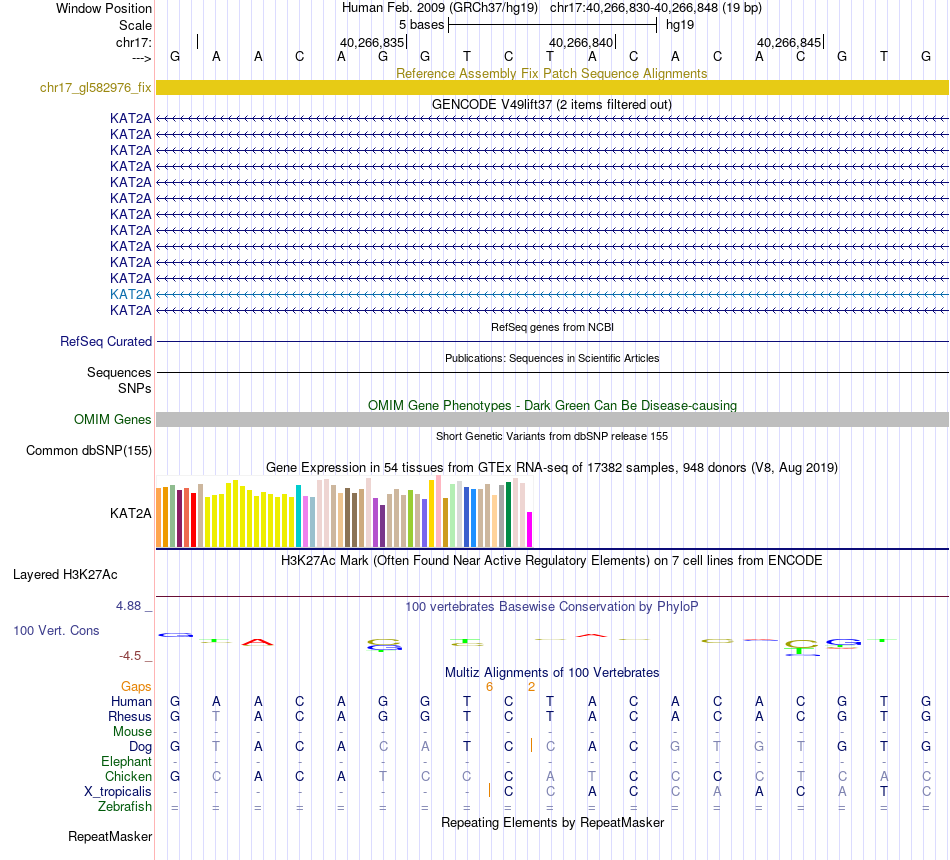
Task: Select the Layered H3K27Ac track label
Action: (65, 575)
